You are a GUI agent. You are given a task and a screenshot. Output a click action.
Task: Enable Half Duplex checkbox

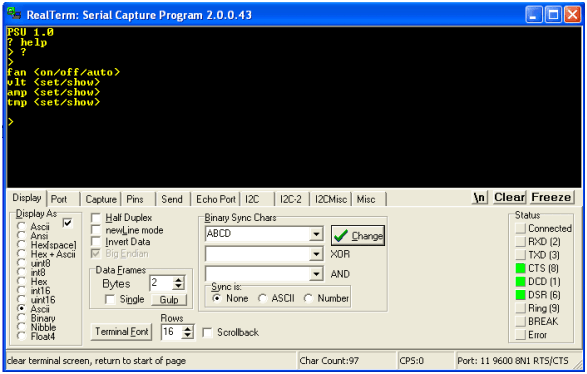click(x=96, y=218)
